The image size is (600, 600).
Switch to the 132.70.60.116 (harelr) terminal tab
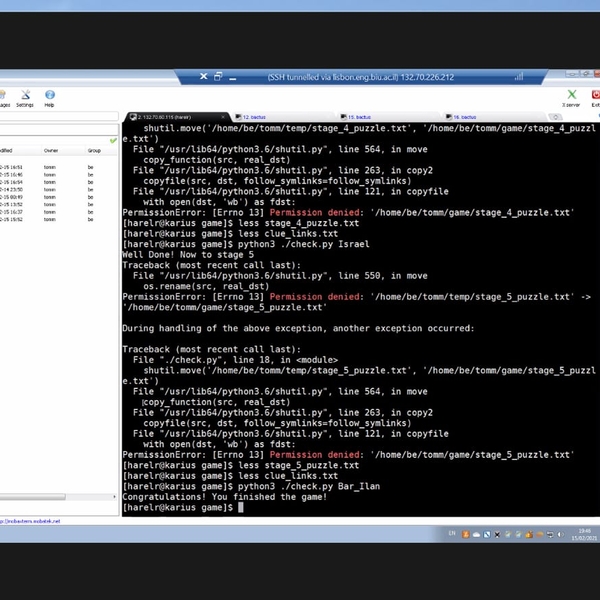tap(165, 117)
